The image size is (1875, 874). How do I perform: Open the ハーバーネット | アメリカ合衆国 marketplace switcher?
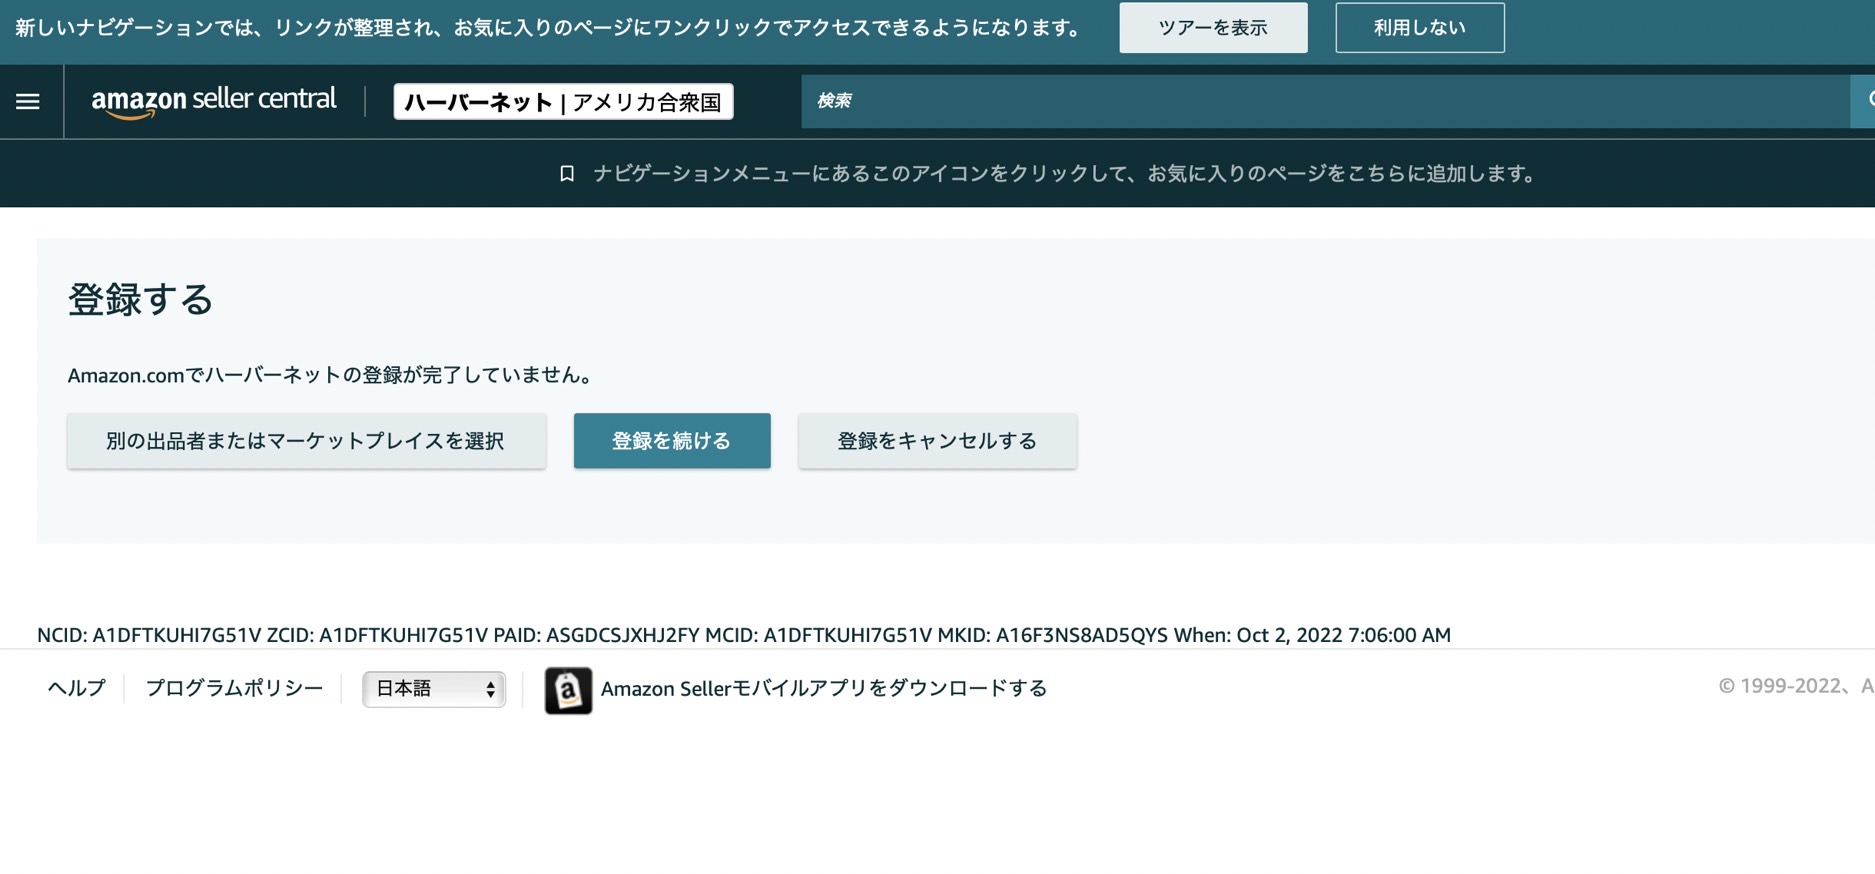[x=563, y=102]
